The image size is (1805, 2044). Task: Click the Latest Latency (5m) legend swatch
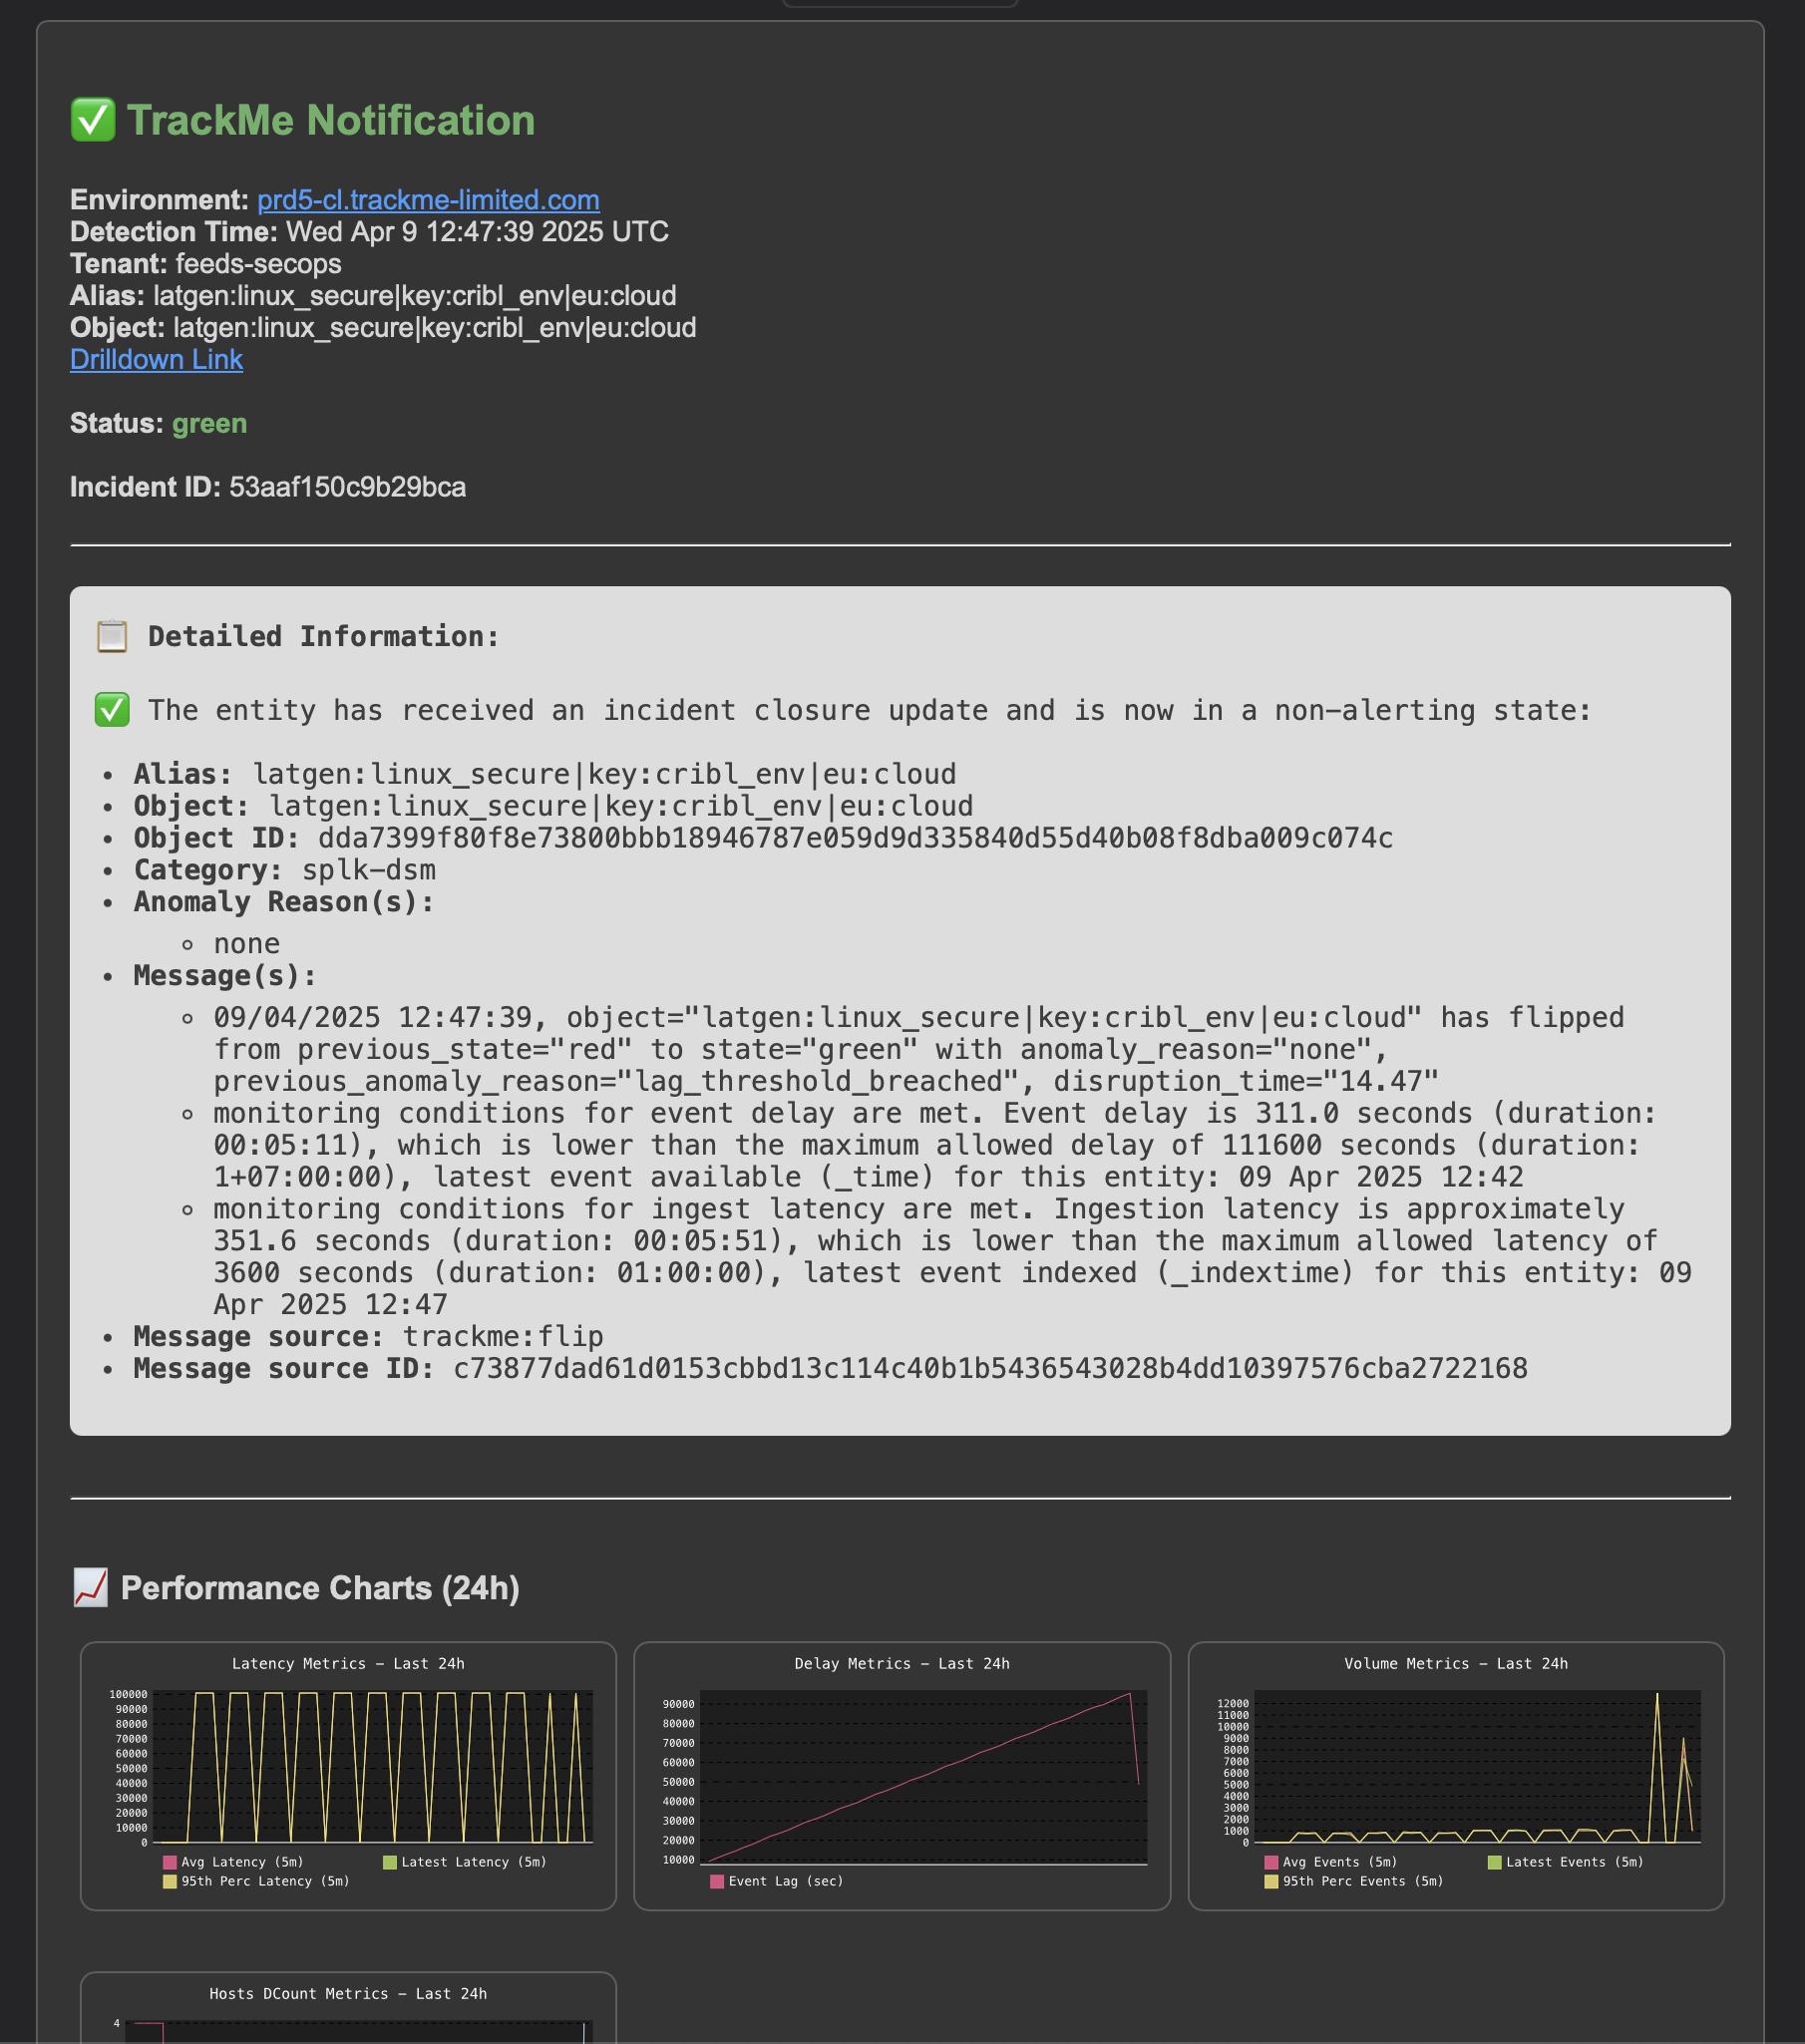[x=390, y=1862]
